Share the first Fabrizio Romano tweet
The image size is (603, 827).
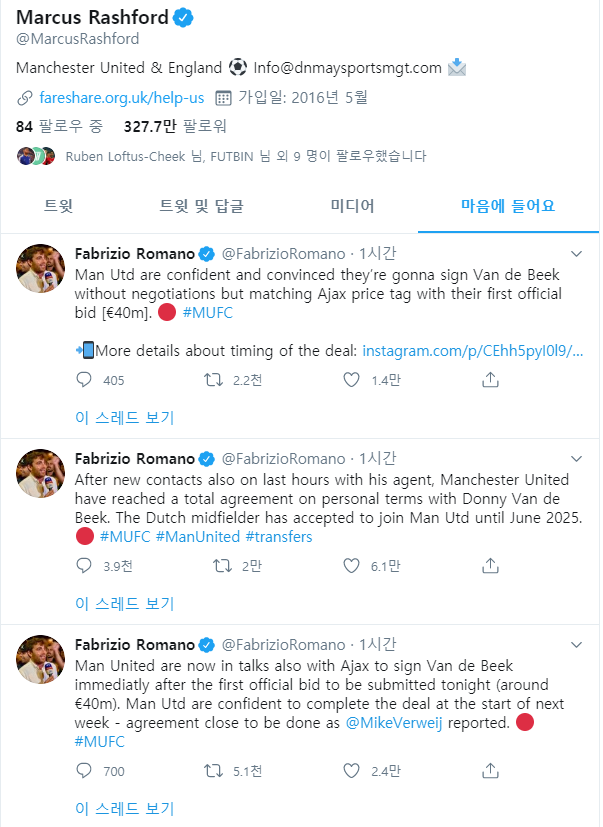tap(490, 380)
